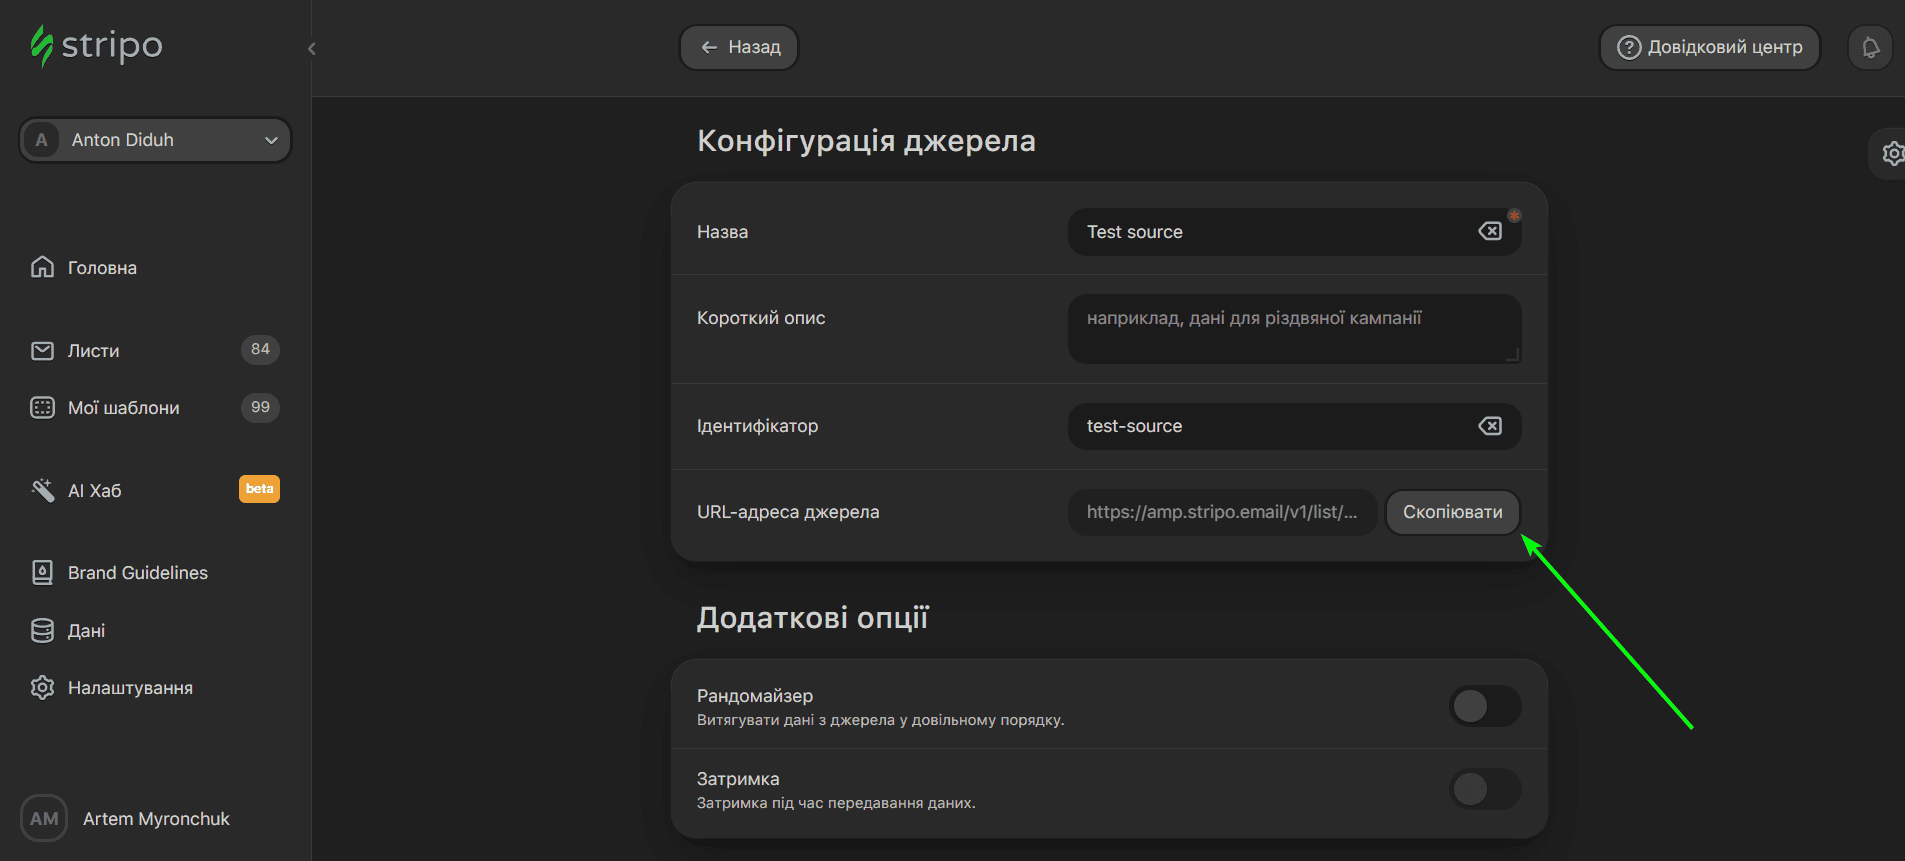Open the Дані database icon

42,630
